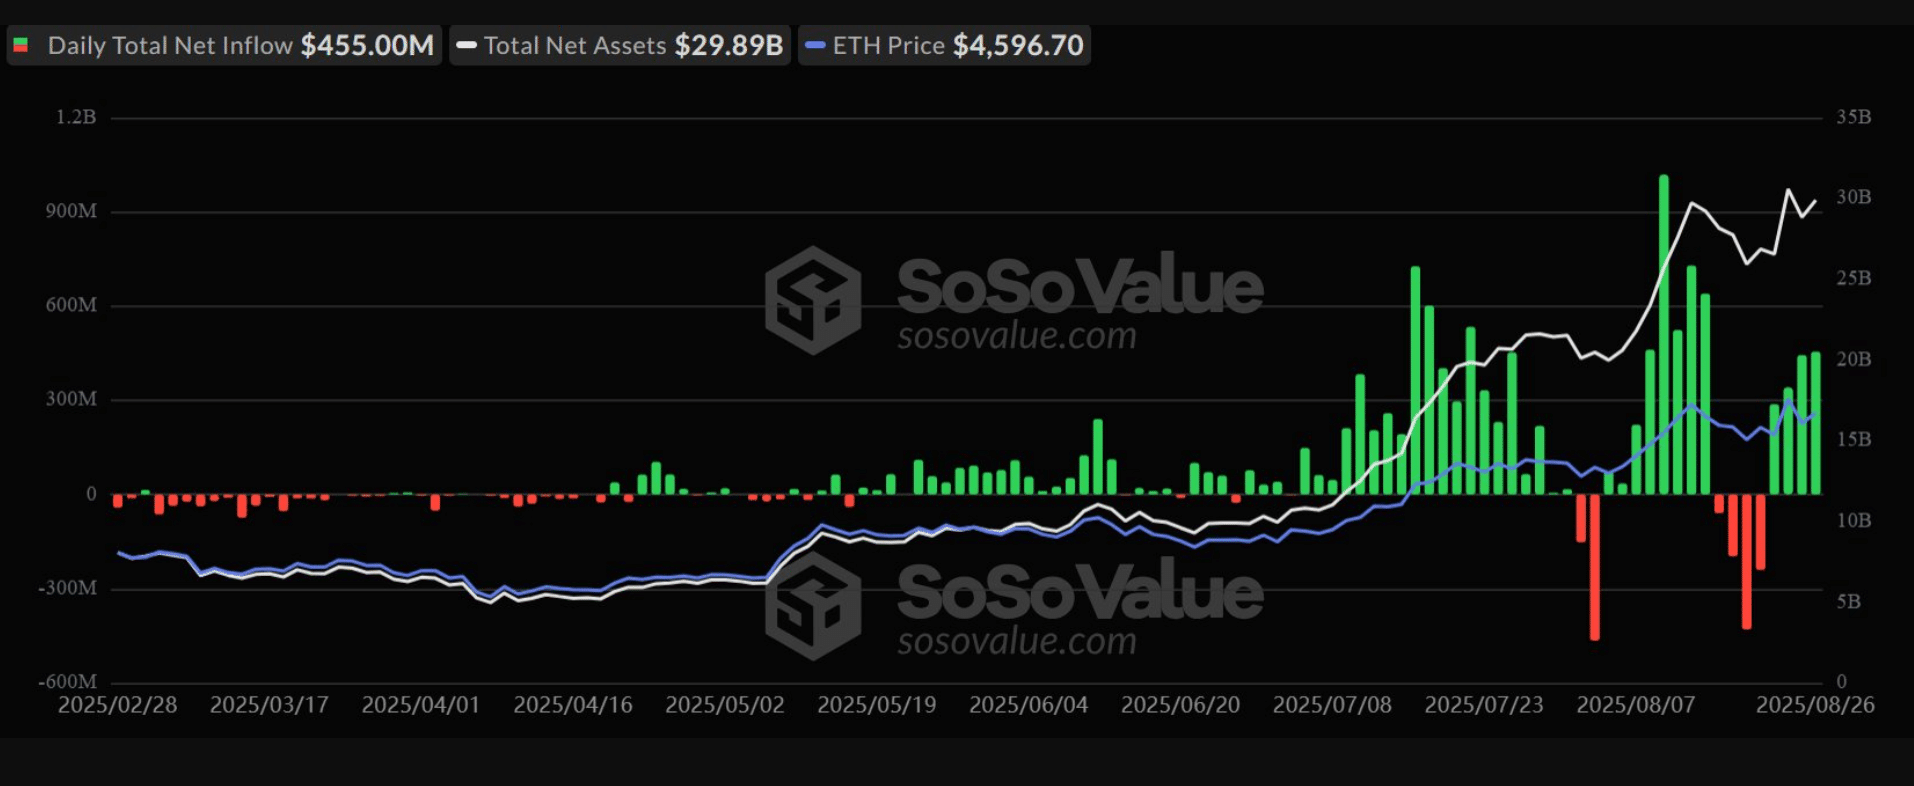Click the 20B right axis label
The width and height of the screenshot is (1914, 786).
point(1853,360)
